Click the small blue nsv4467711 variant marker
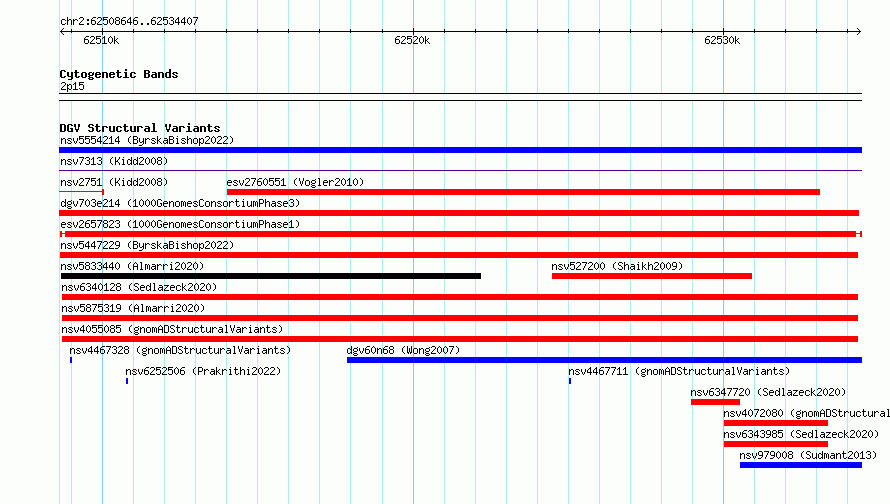 click(570, 381)
